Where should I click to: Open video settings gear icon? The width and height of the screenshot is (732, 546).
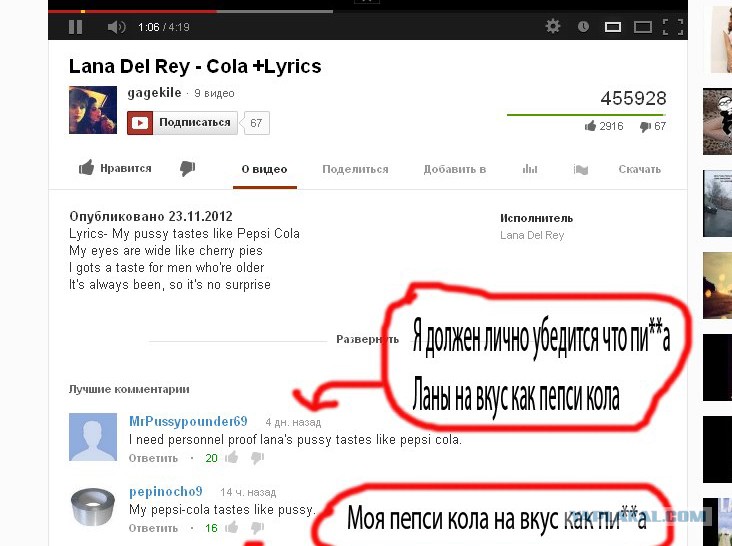(x=553, y=27)
